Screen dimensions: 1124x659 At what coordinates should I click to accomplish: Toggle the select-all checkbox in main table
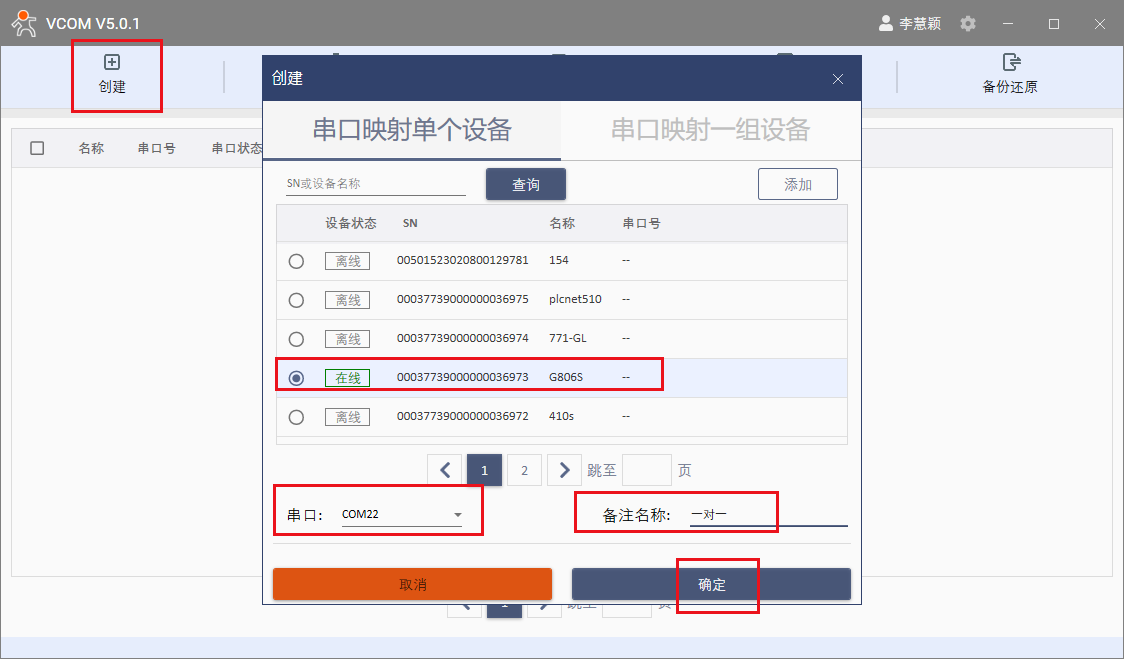point(37,148)
